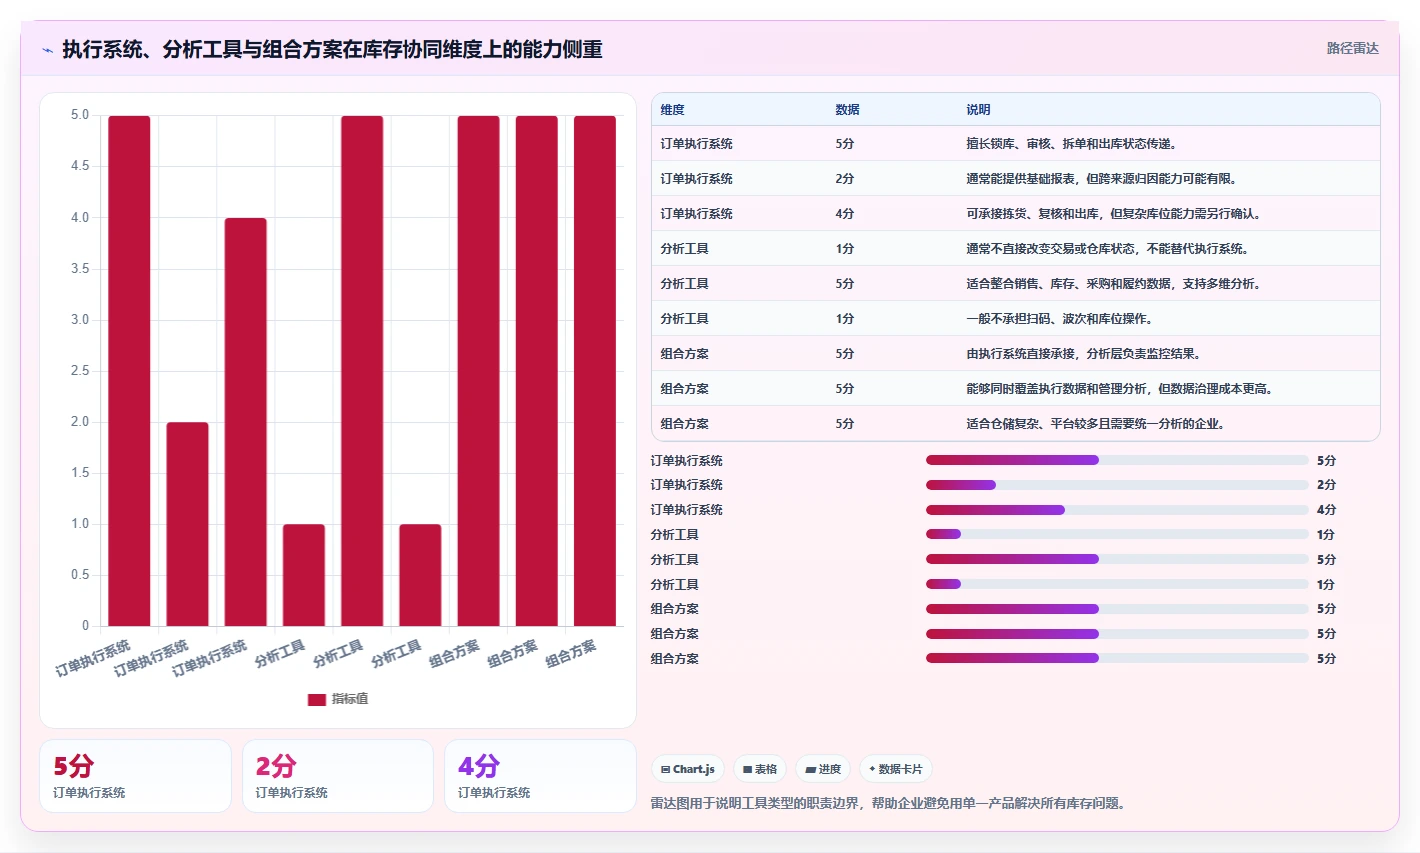Select the row 擅长锁库、审核、拆单和出库状态传递。

[1015, 144]
